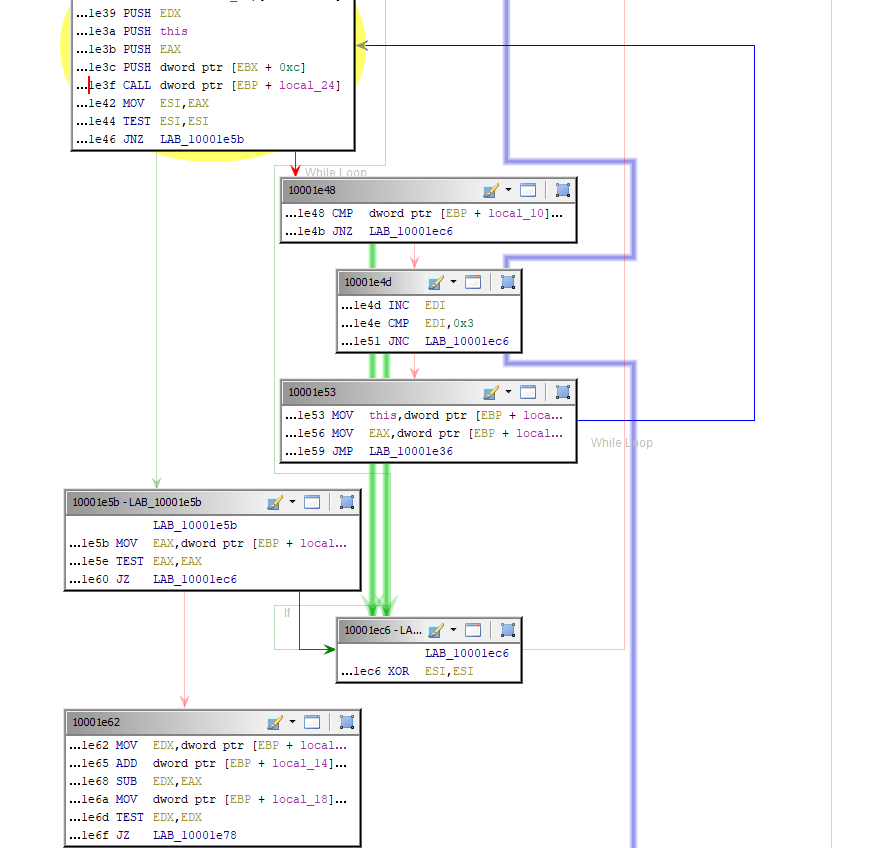This screenshot has width=881, height=848.
Task: Click the full view window icon in block 10001e62
Action: pos(312,721)
